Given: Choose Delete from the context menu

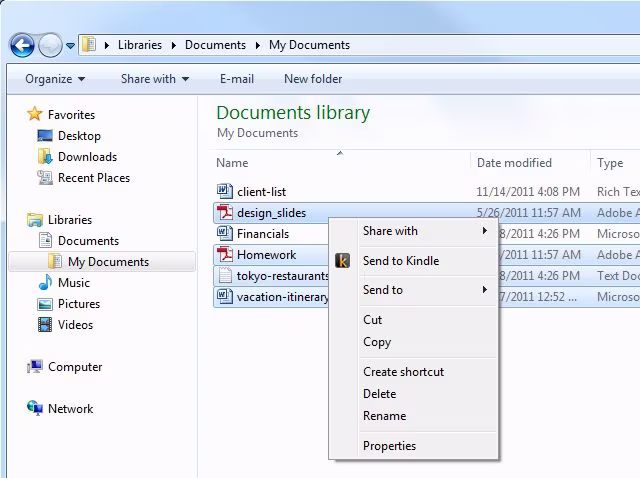Looking at the screenshot, I should (x=414, y=394).
